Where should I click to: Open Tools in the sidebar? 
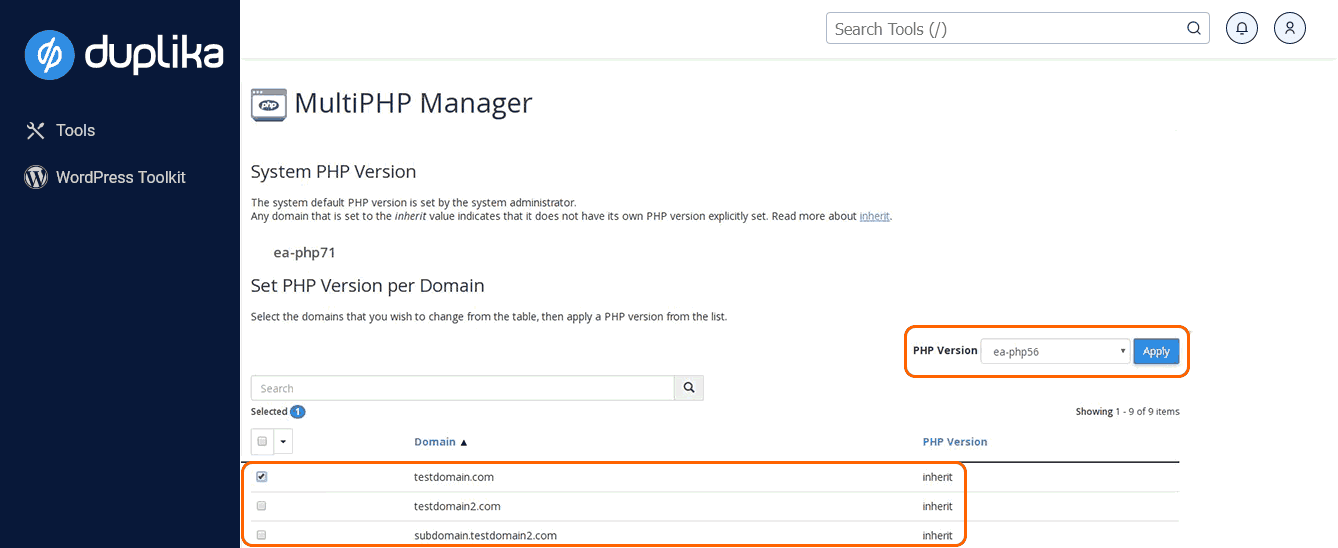60,130
